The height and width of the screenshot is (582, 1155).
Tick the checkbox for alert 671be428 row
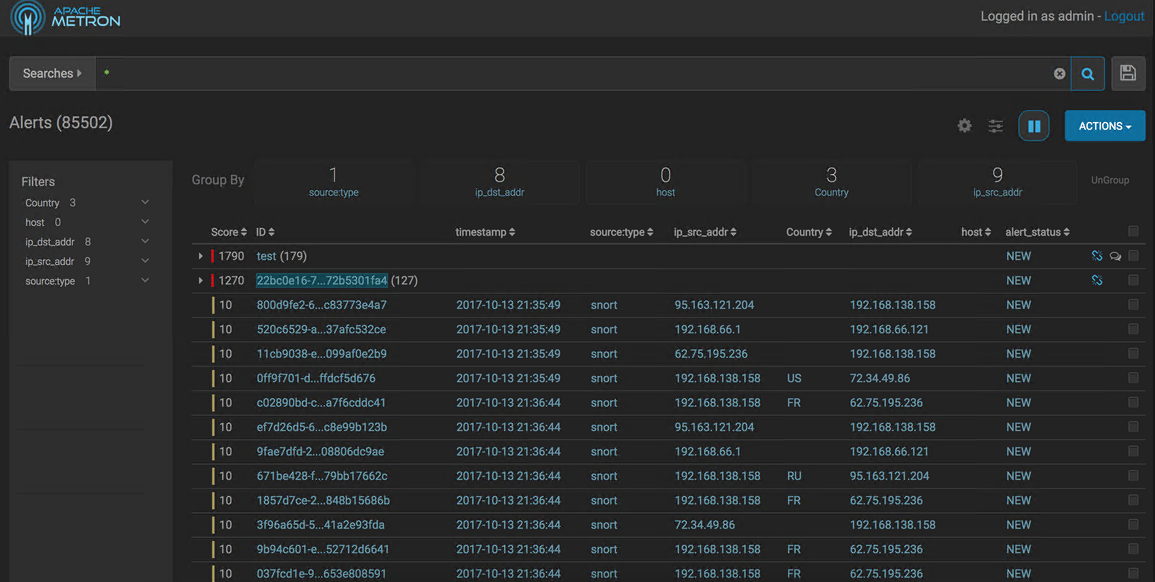pos(1133,476)
